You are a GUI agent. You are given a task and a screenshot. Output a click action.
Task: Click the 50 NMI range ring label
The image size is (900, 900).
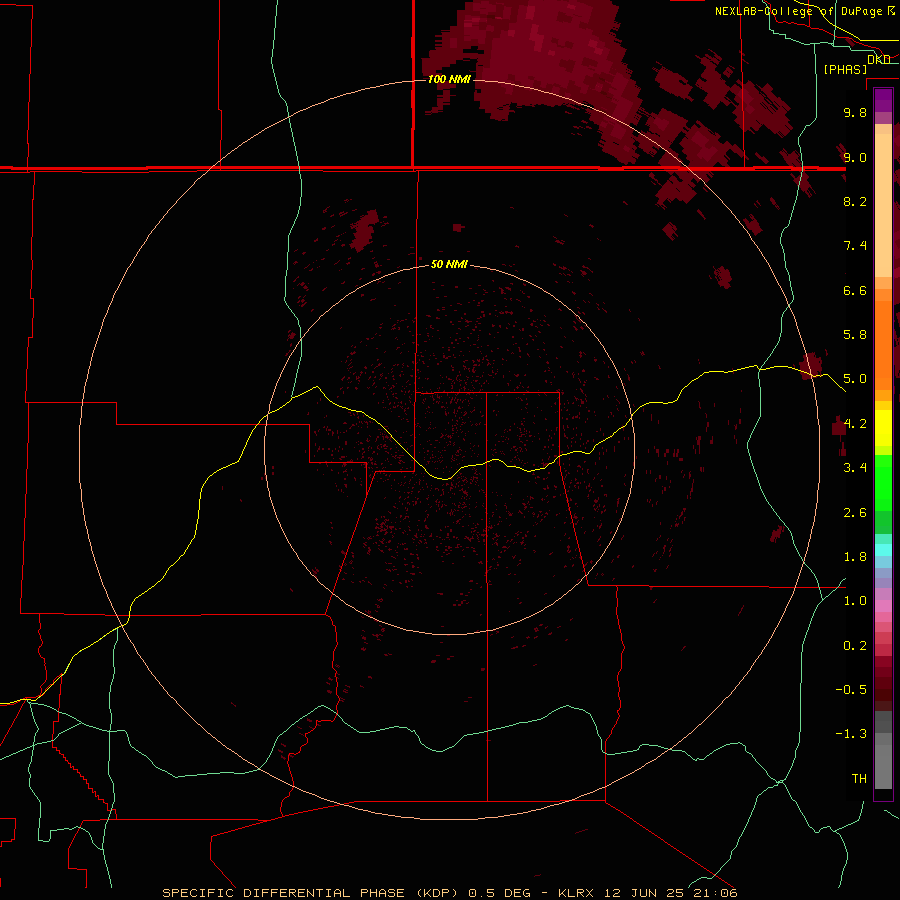coord(449,265)
